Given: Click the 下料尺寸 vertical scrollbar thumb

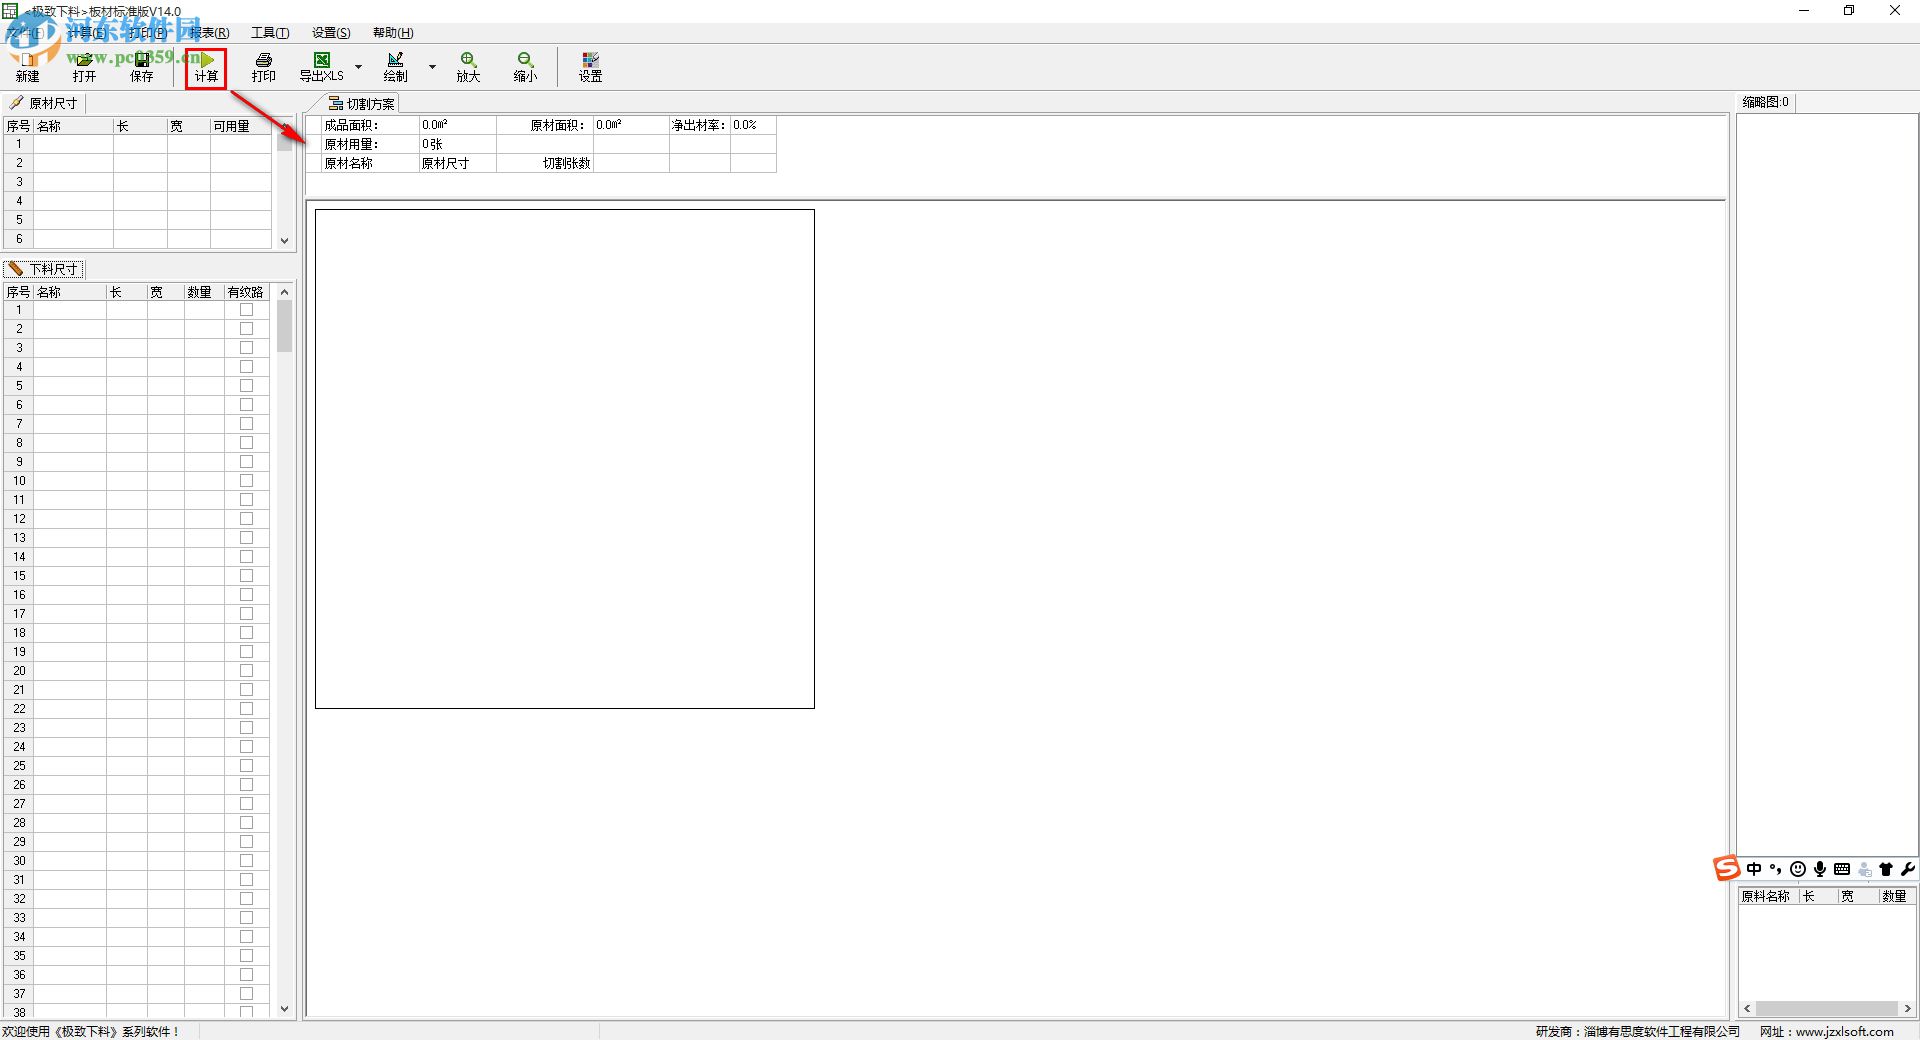Looking at the screenshot, I should 285,327.
